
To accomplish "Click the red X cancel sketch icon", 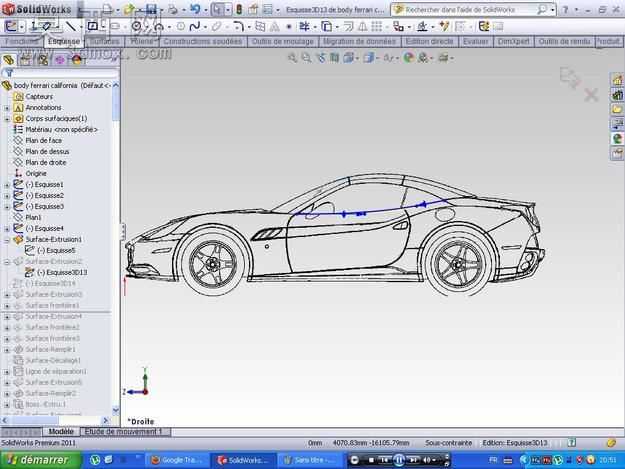I will pos(591,95).
